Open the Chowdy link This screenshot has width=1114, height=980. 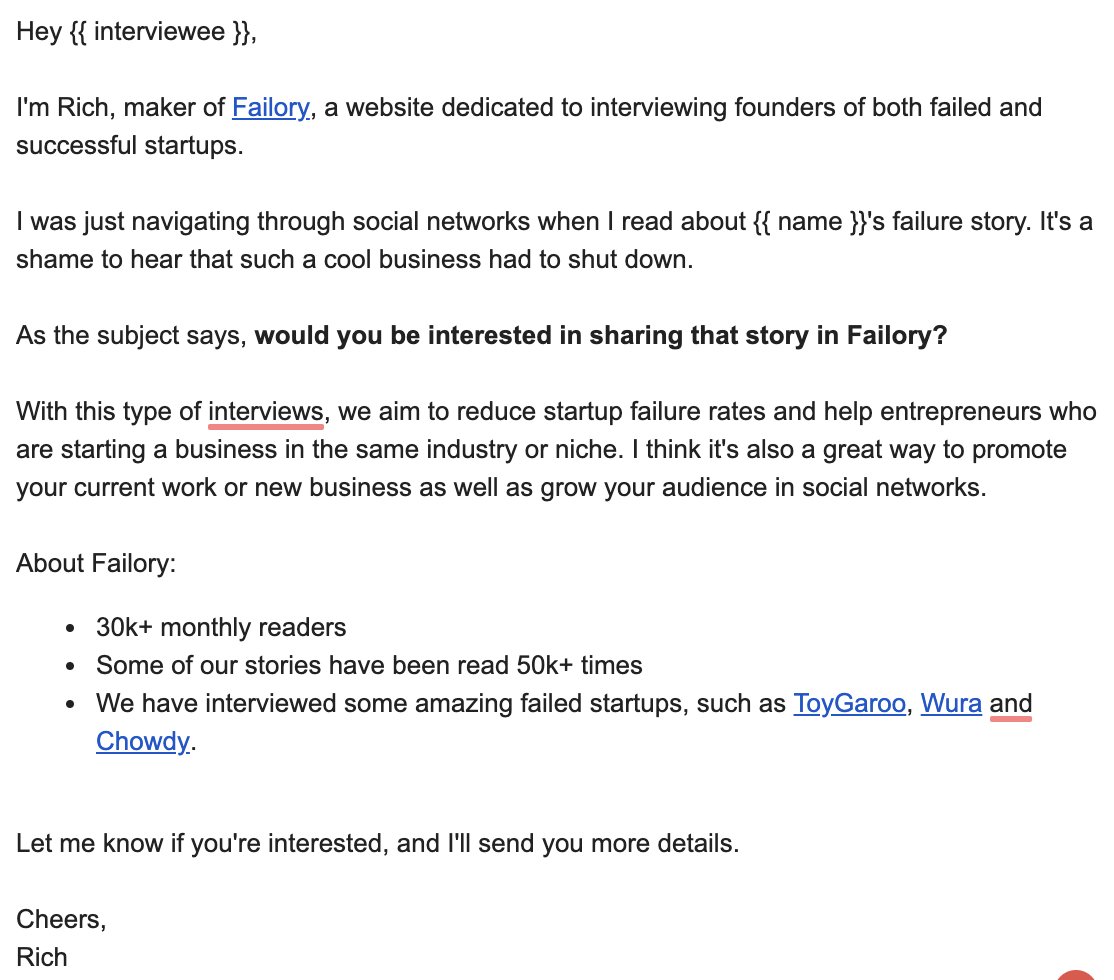(143, 741)
